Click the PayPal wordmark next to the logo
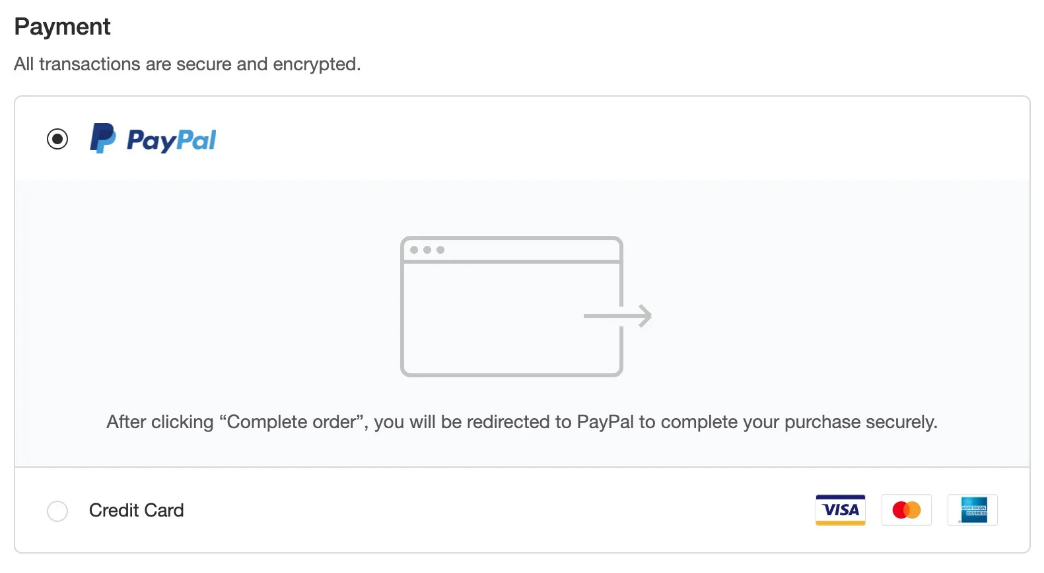Image resolution: width=1044 pixels, height=573 pixels. pos(171,140)
